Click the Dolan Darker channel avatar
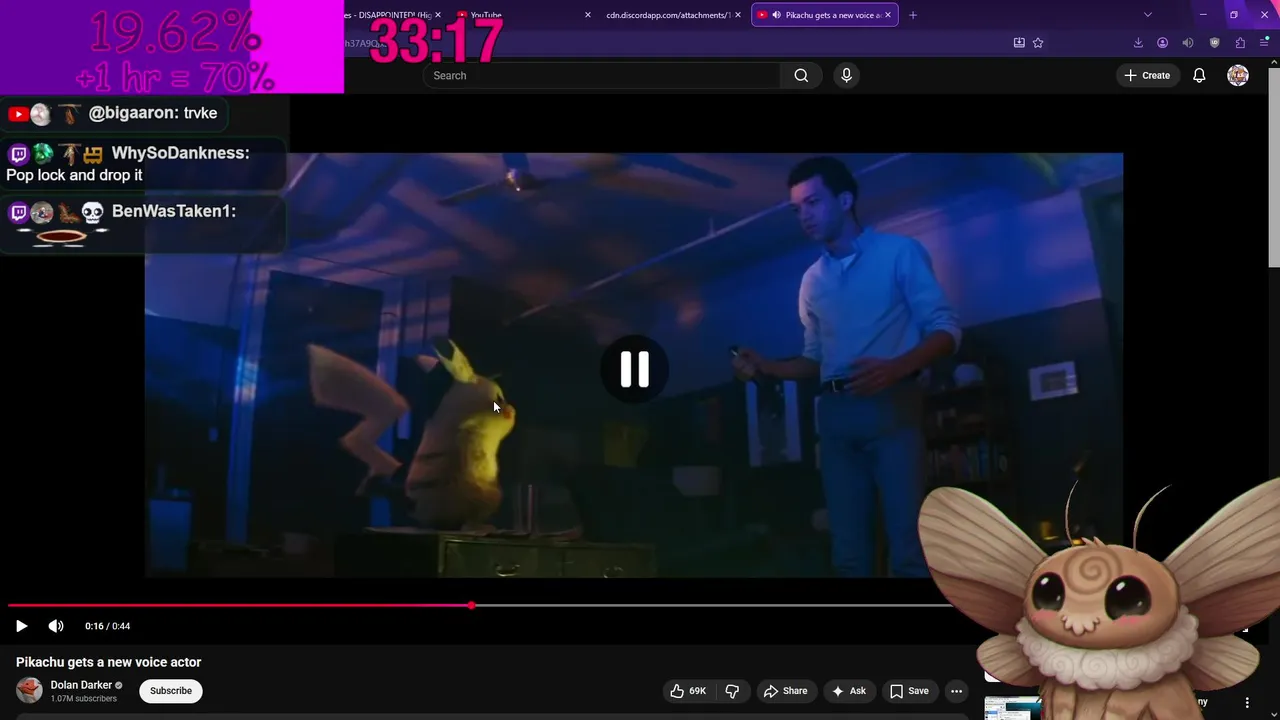Image resolution: width=1280 pixels, height=720 pixels. coord(30,690)
